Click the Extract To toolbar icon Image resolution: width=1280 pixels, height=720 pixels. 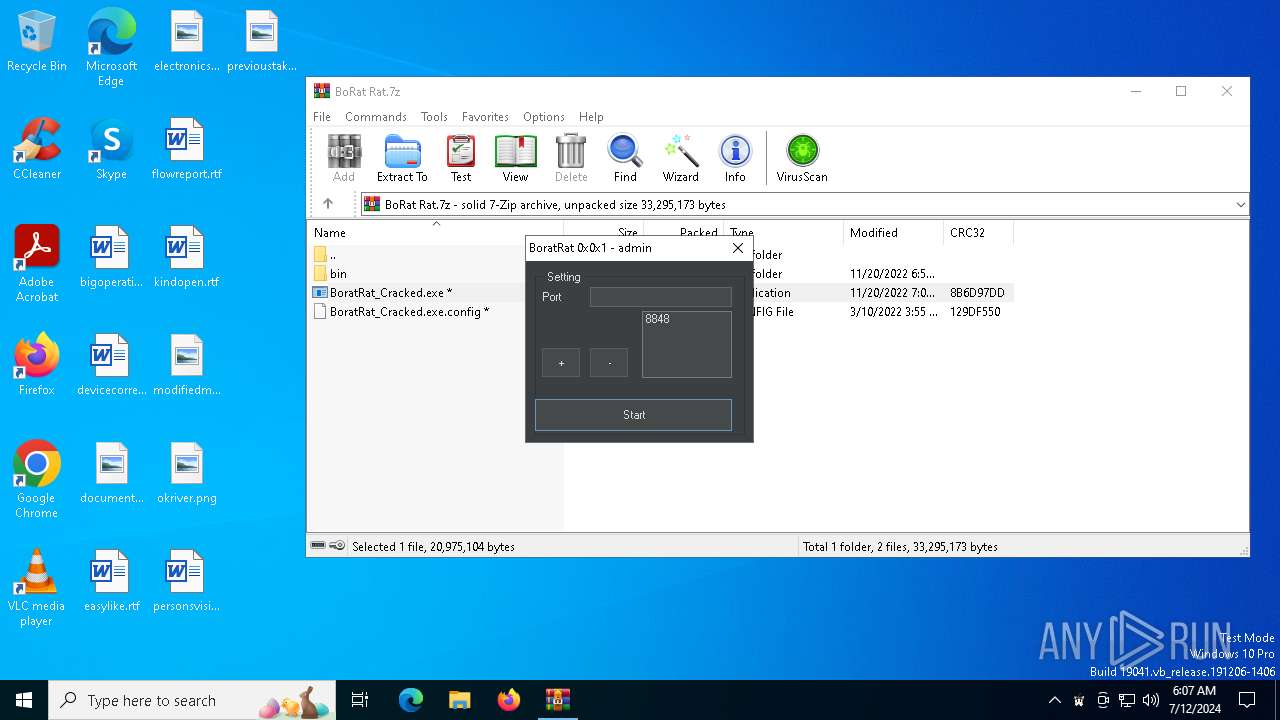click(402, 158)
